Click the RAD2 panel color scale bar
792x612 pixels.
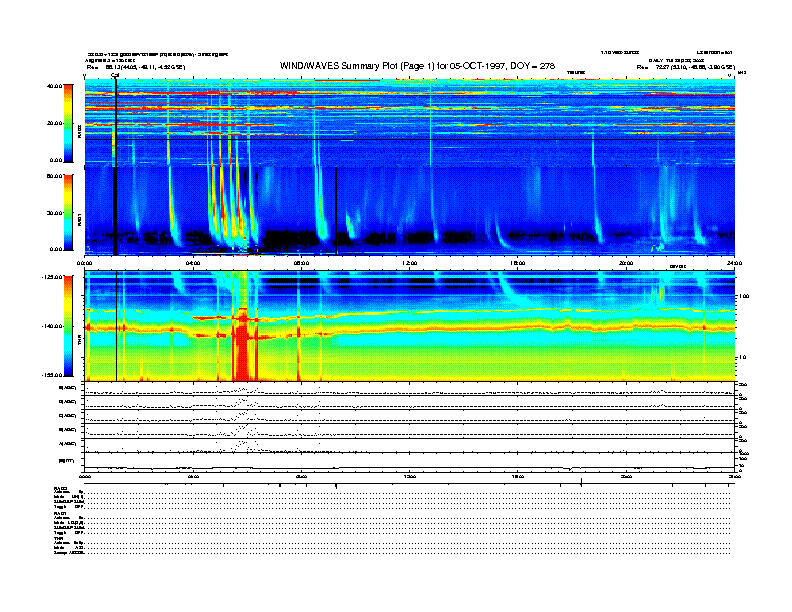pyautogui.click(x=68, y=123)
